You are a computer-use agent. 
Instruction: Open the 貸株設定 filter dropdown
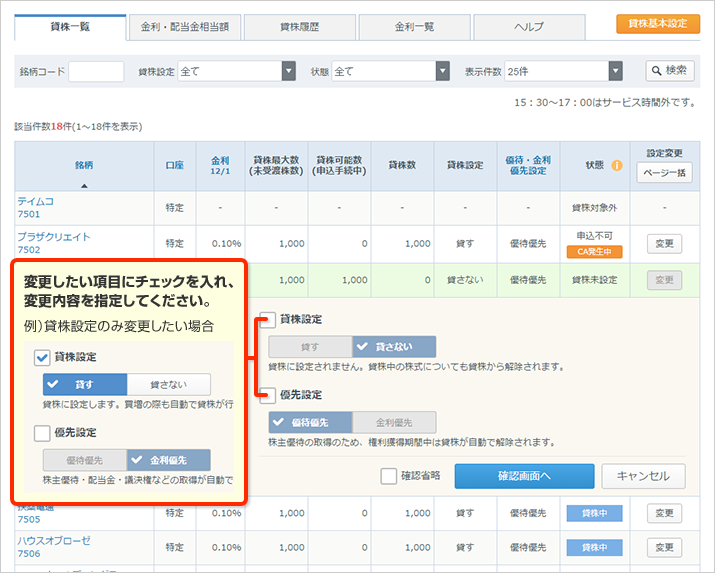(289, 71)
